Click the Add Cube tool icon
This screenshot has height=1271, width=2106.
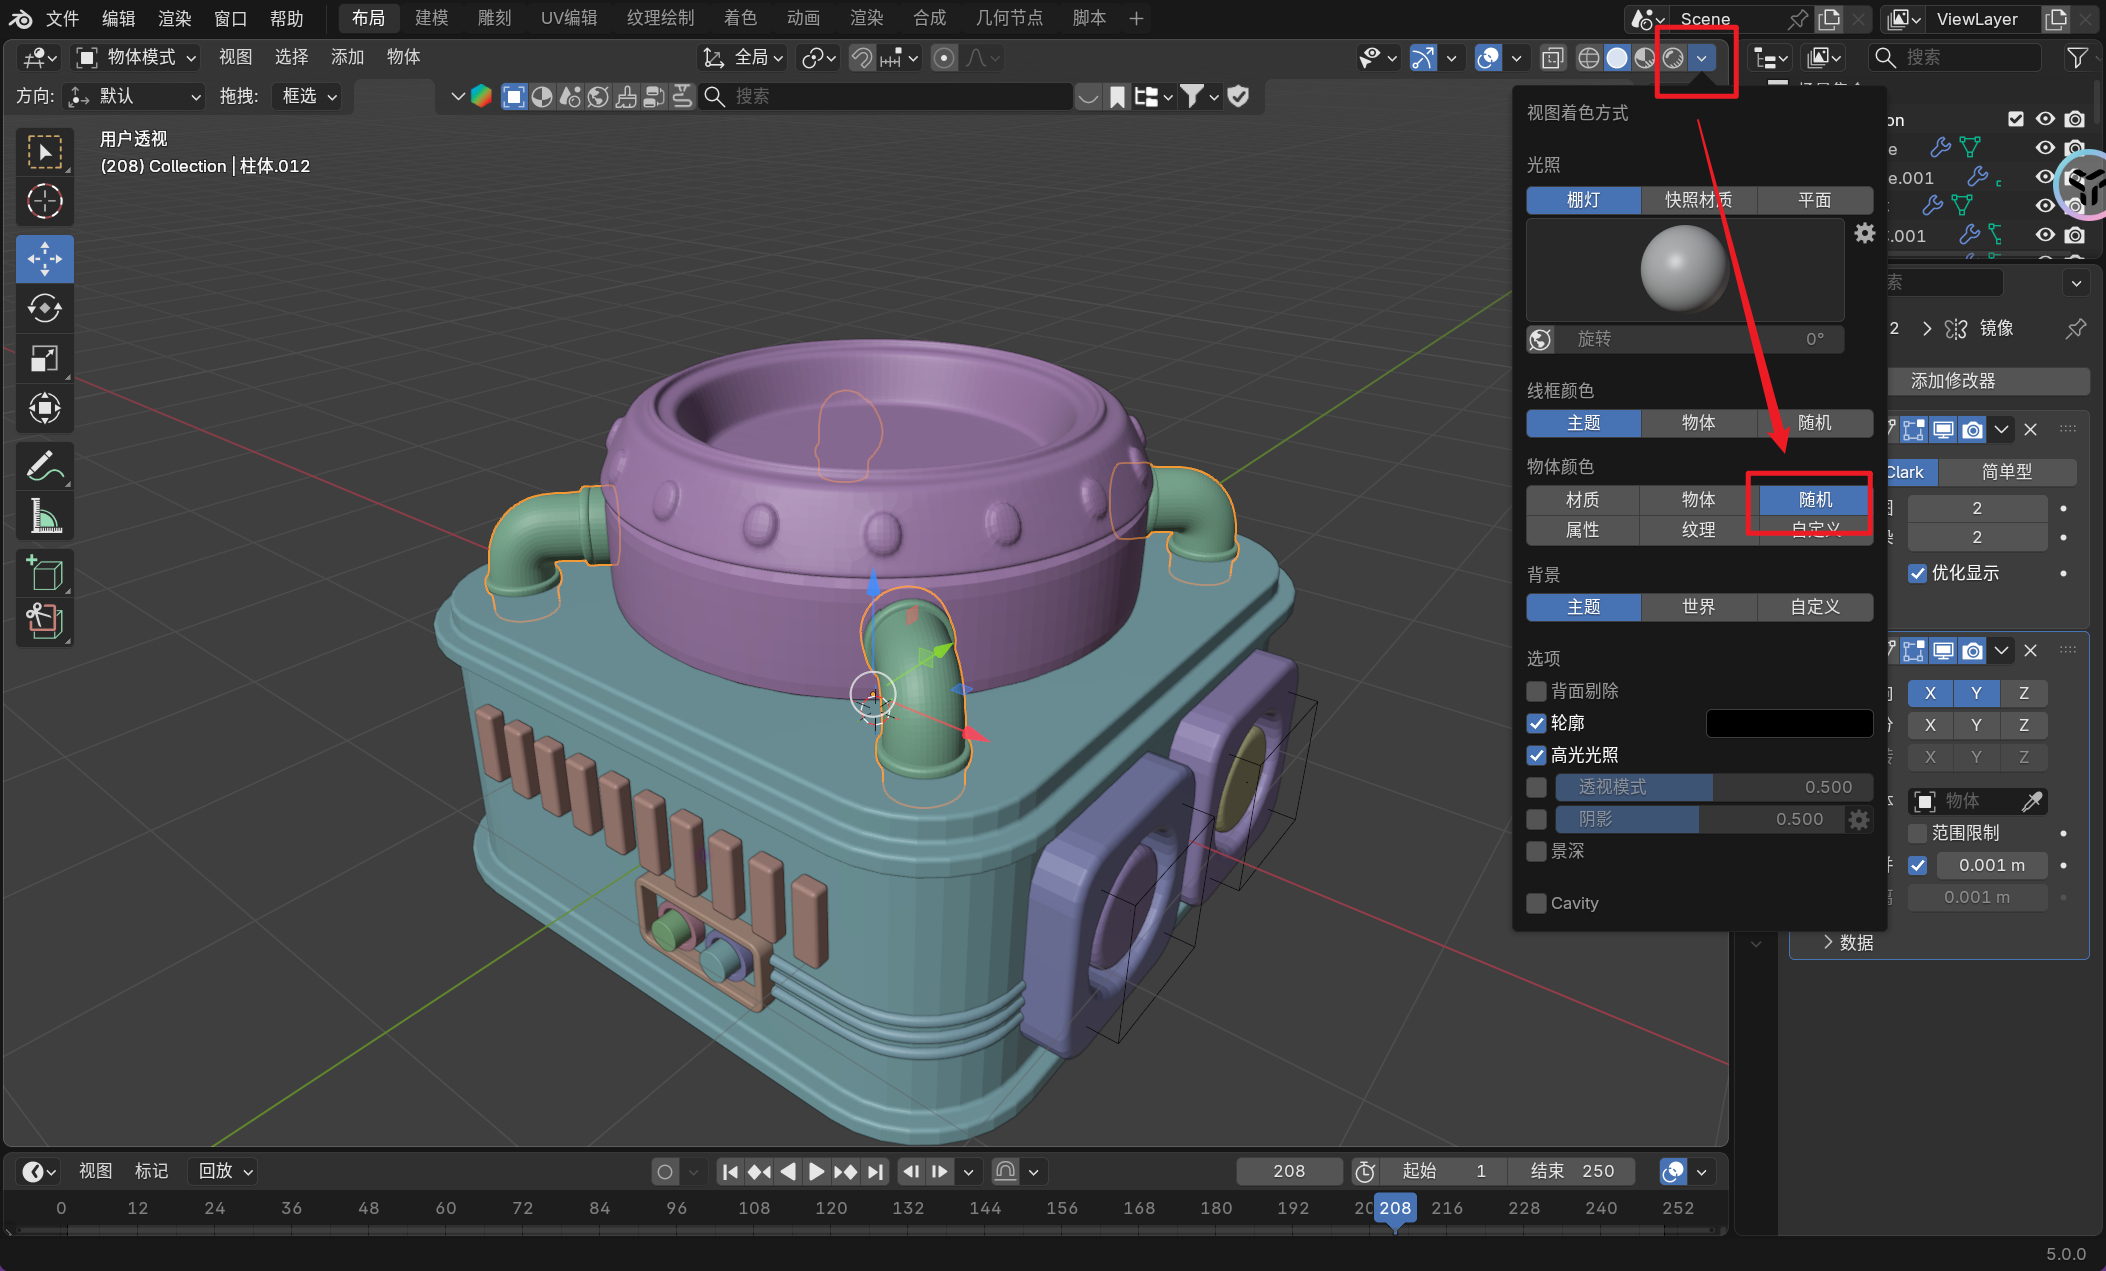pos(44,574)
